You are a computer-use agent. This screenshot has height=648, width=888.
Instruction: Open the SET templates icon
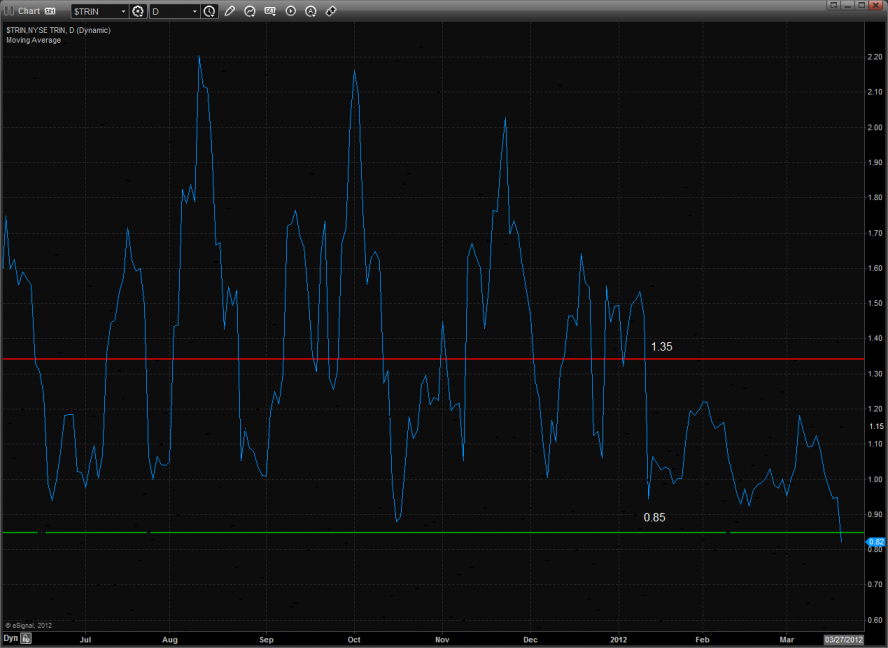click(x=270, y=11)
